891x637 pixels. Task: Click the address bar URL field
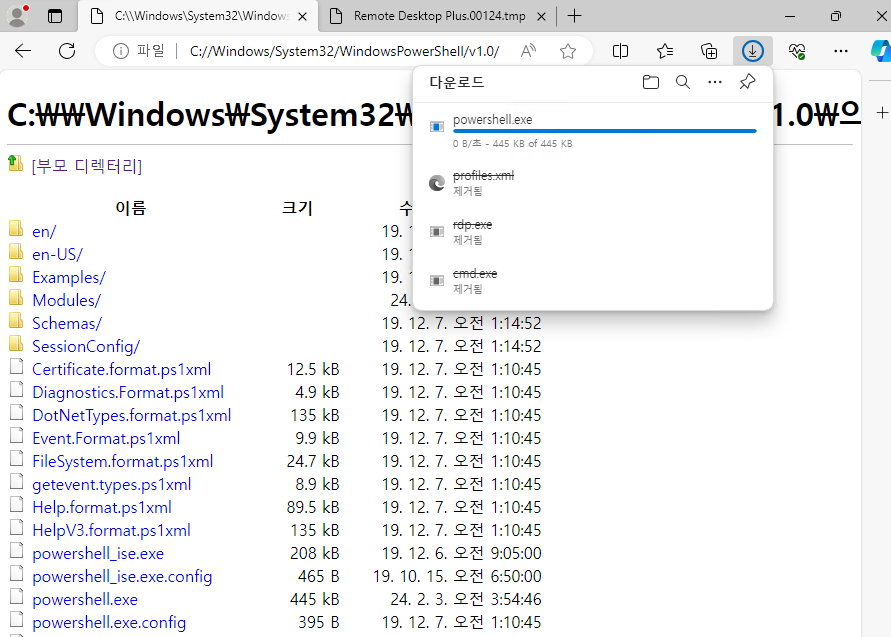click(x=343, y=51)
